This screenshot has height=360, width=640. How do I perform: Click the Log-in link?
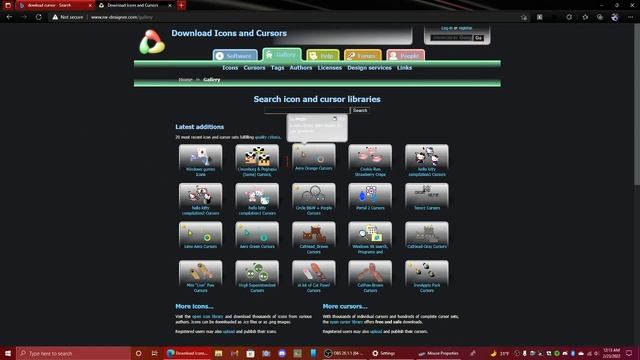point(447,28)
